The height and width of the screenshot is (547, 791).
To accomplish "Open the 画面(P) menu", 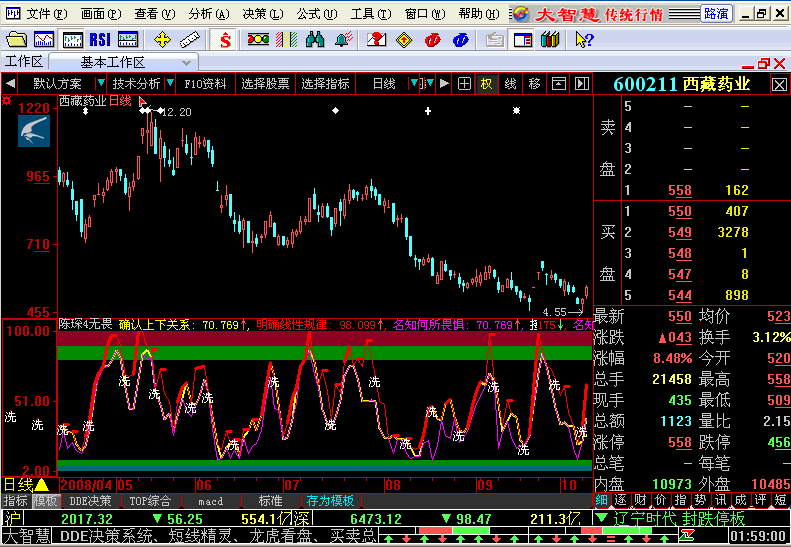I will (101, 14).
